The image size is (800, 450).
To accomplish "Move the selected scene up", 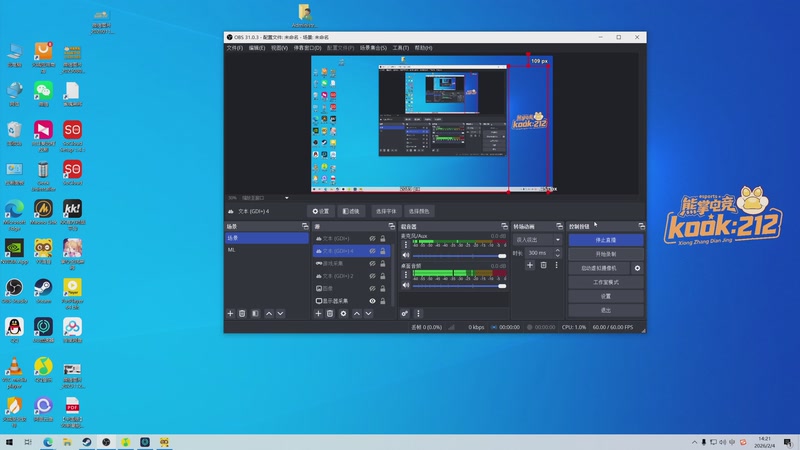I will coord(269,313).
